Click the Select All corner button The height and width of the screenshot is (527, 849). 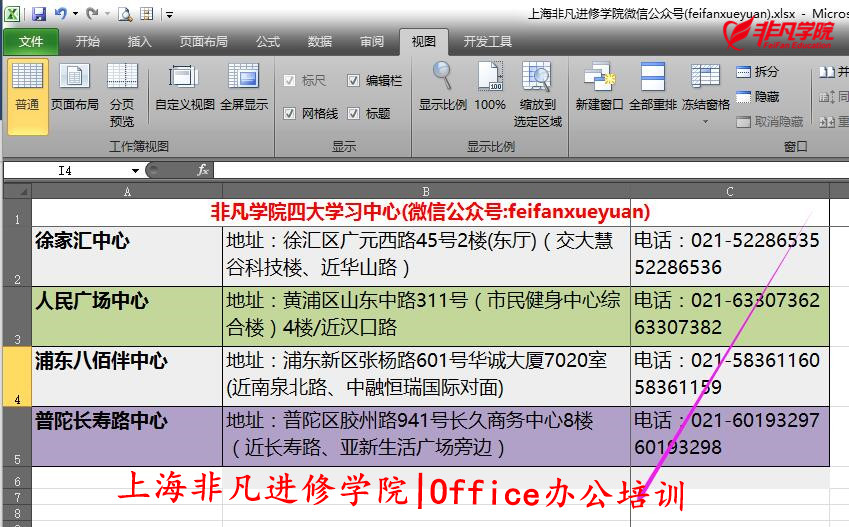point(17,192)
